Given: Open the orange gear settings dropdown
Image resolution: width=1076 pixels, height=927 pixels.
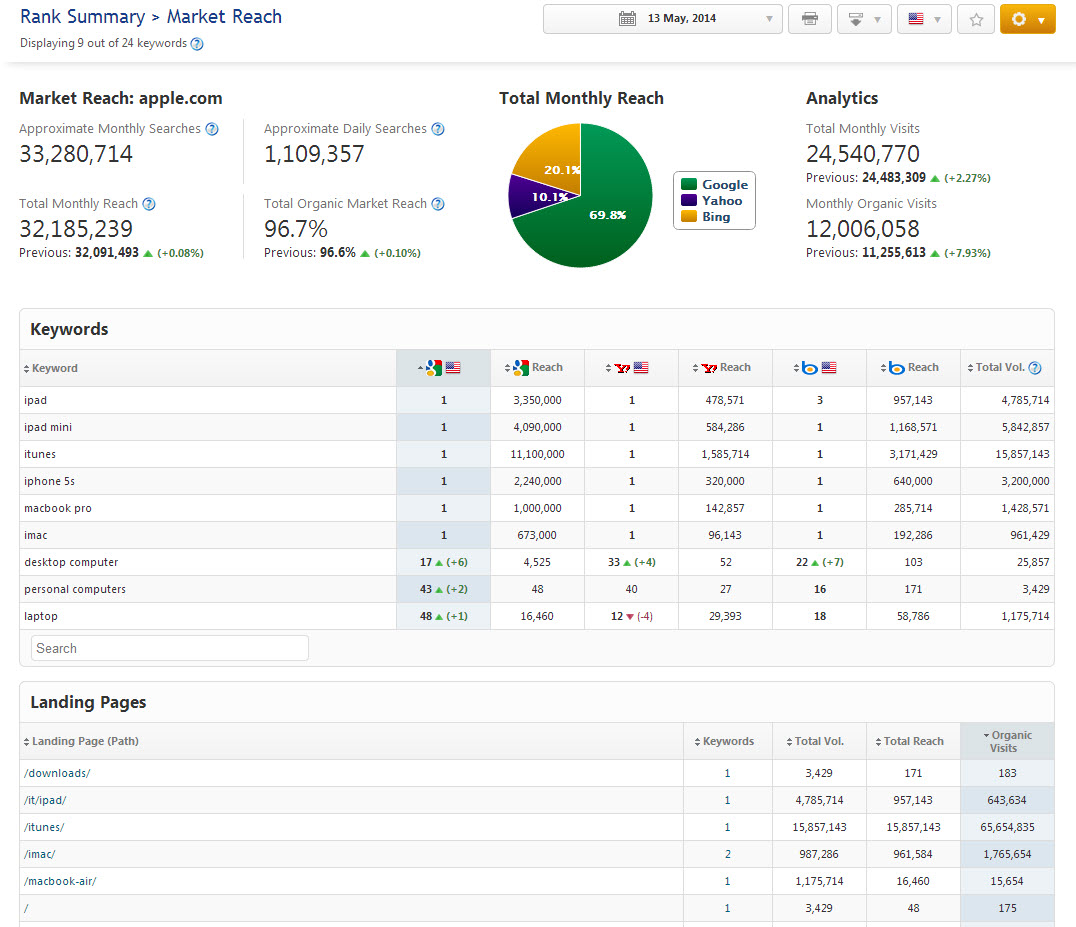Looking at the screenshot, I should pos(1027,19).
